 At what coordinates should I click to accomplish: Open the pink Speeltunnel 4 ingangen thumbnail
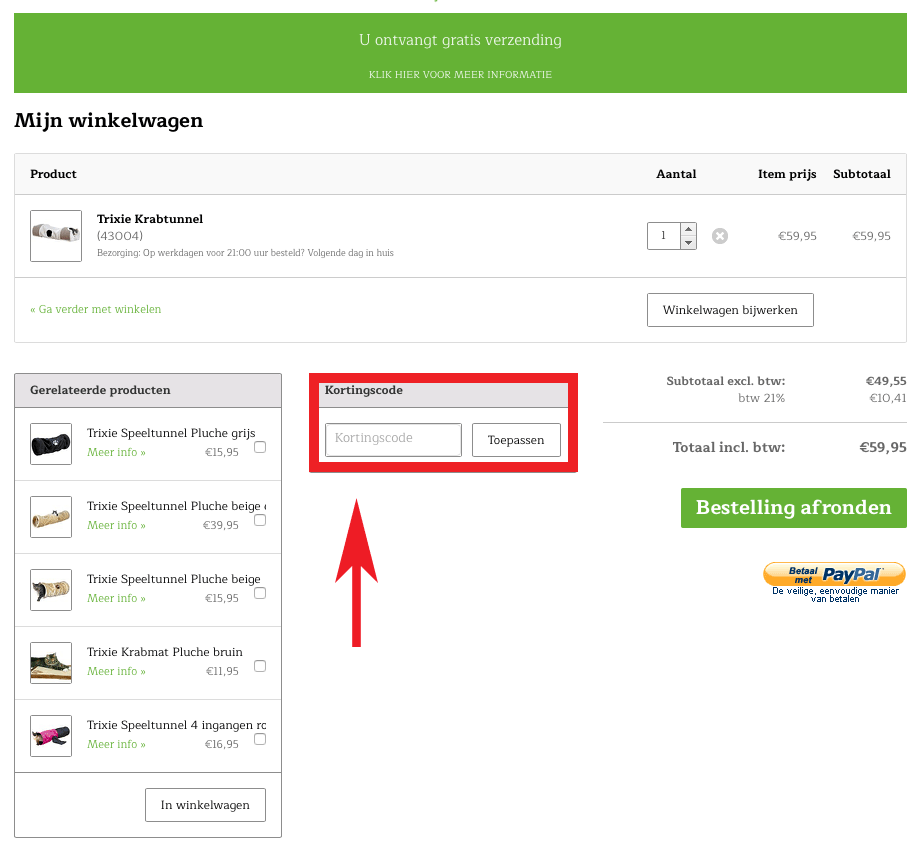[x=51, y=736]
